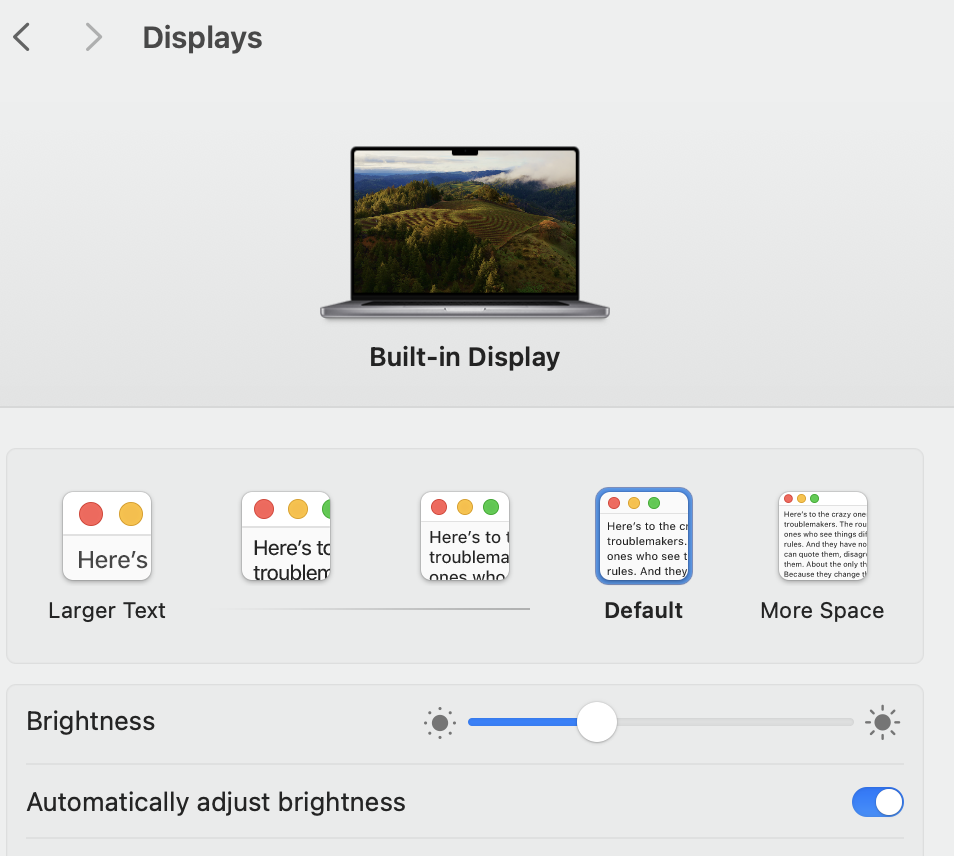
Task: Click the Larger Text label
Action: (106, 610)
